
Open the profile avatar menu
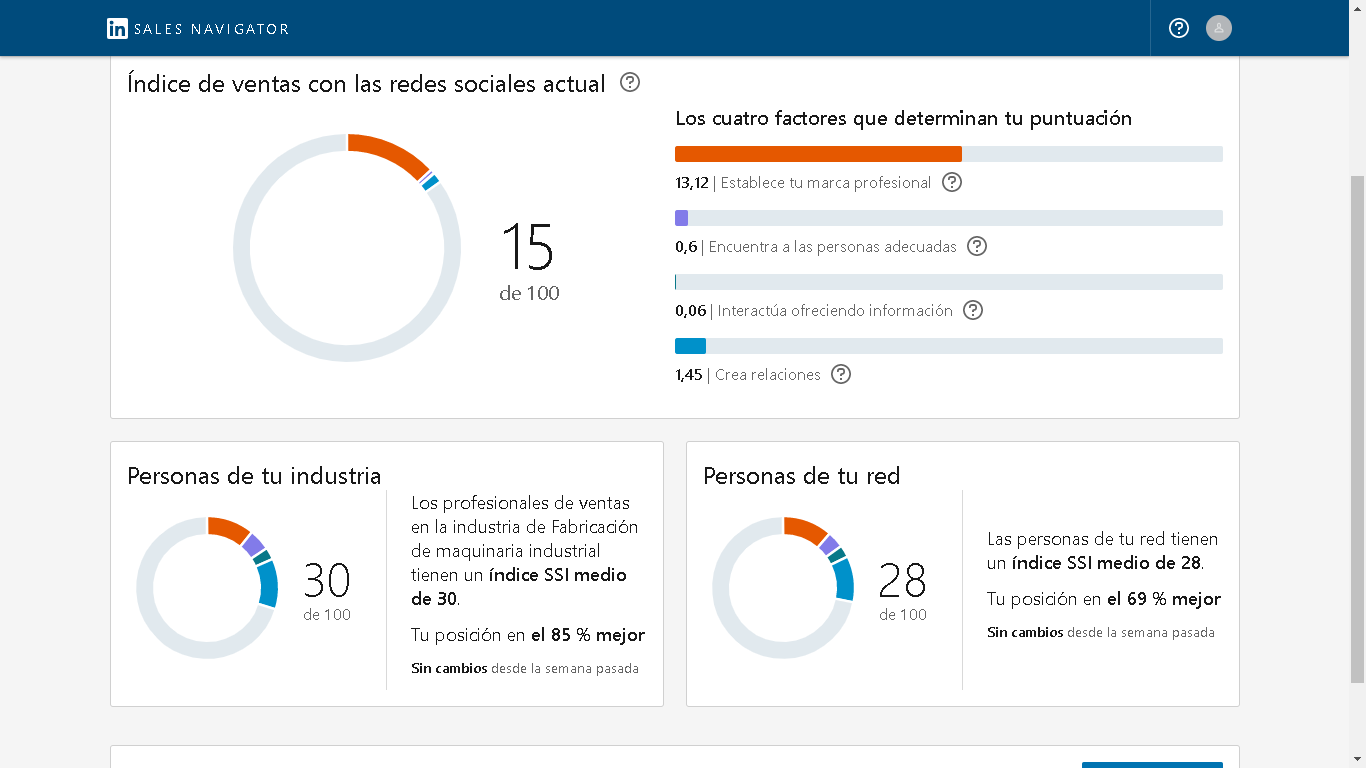[1218, 28]
